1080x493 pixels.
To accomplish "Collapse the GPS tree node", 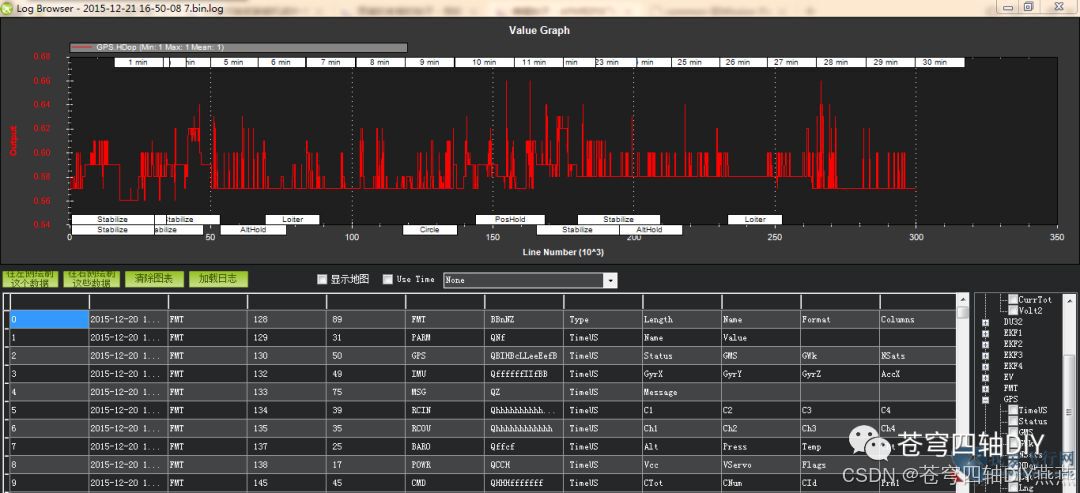I will pyautogui.click(x=986, y=399).
